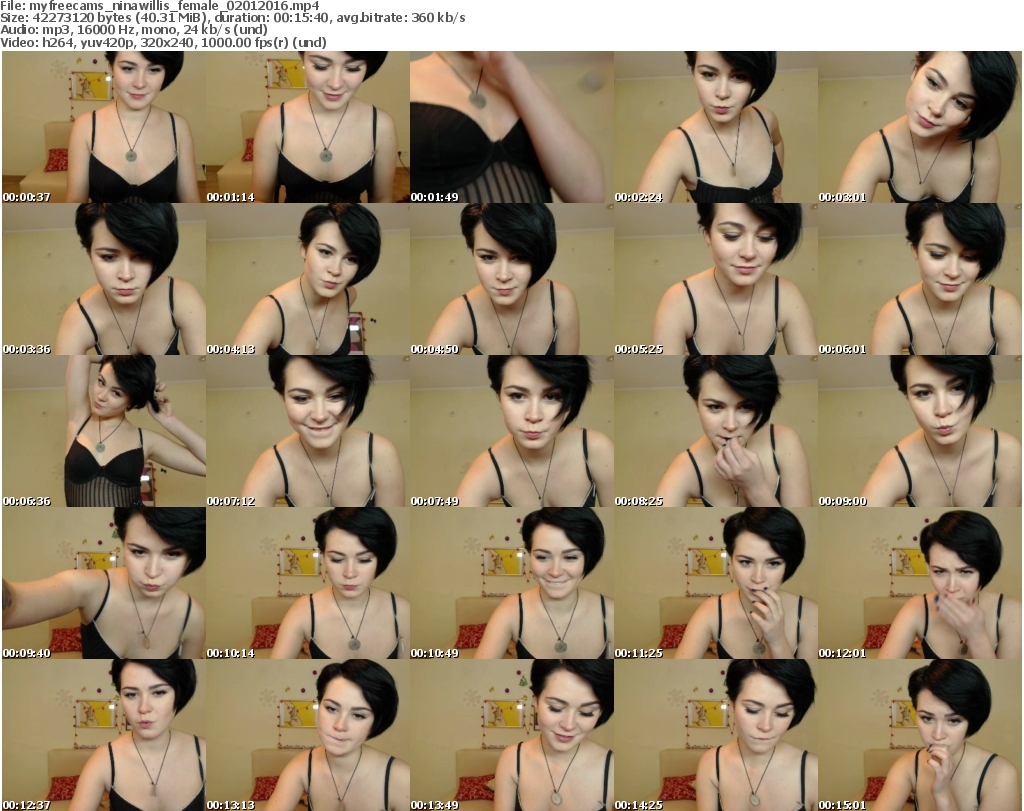
Task: Open the thumbnail labeled 00:10:14
Action: [308, 584]
